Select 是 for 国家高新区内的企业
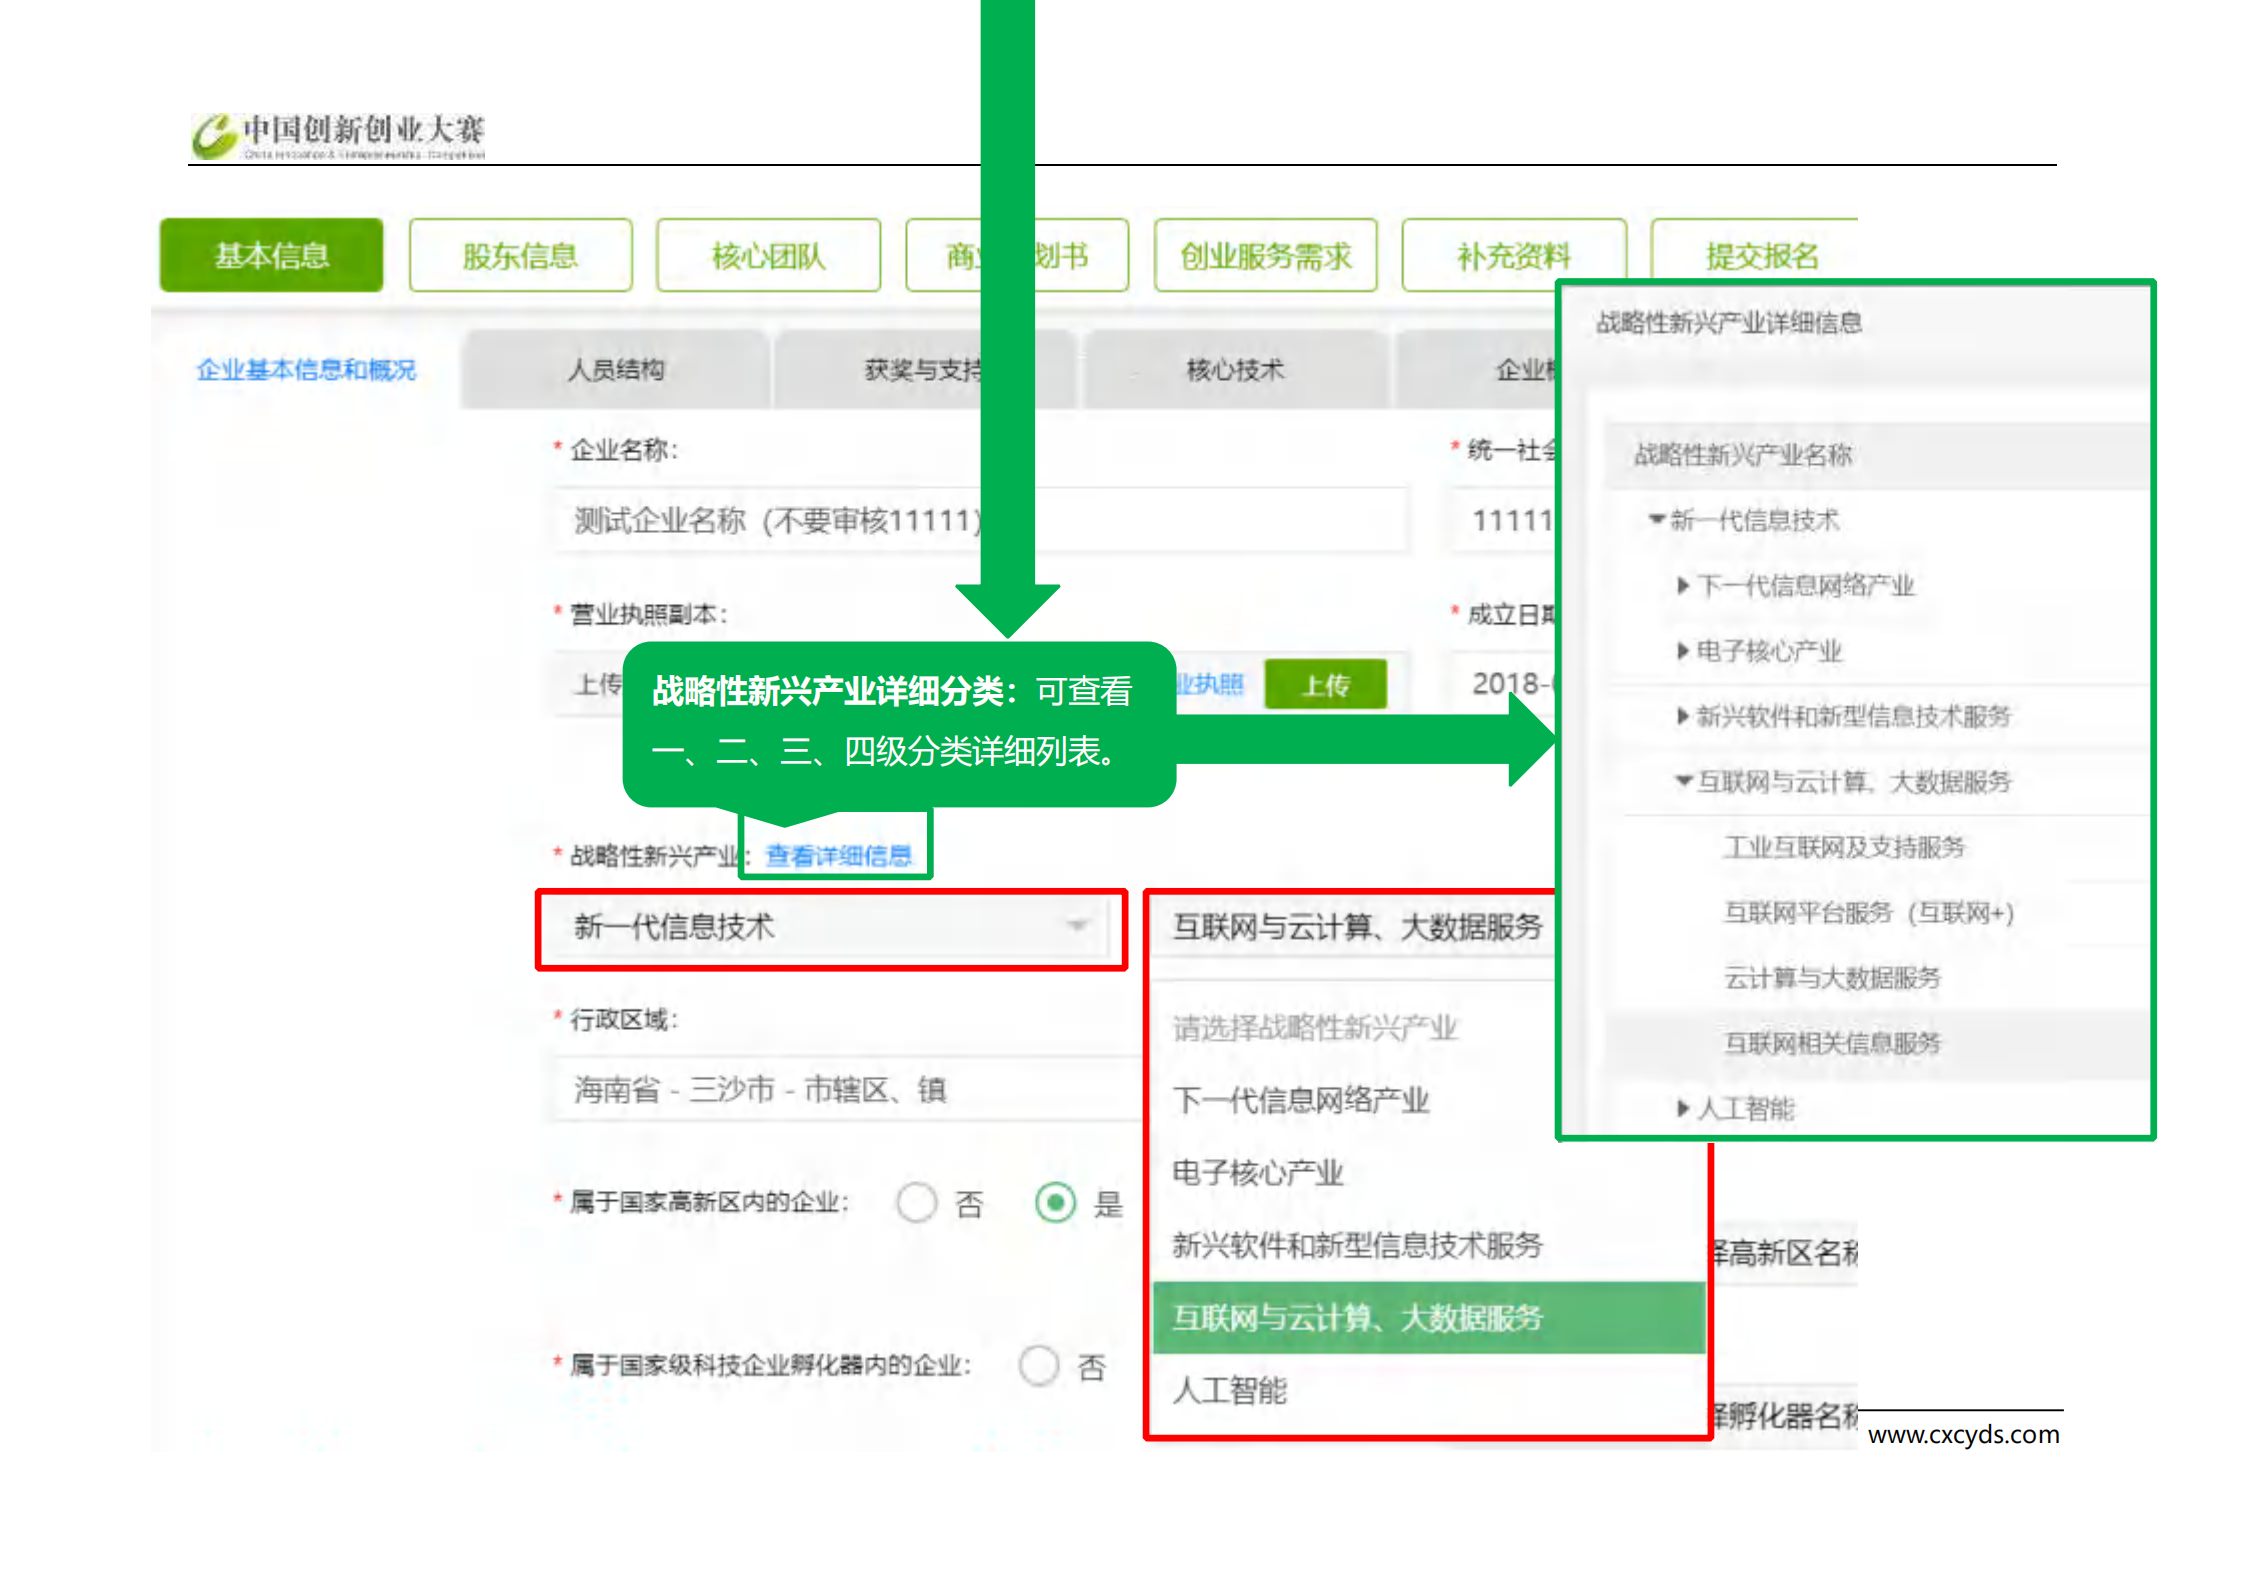2245x1587 pixels. pyautogui.click(x=1056, y=1202)
